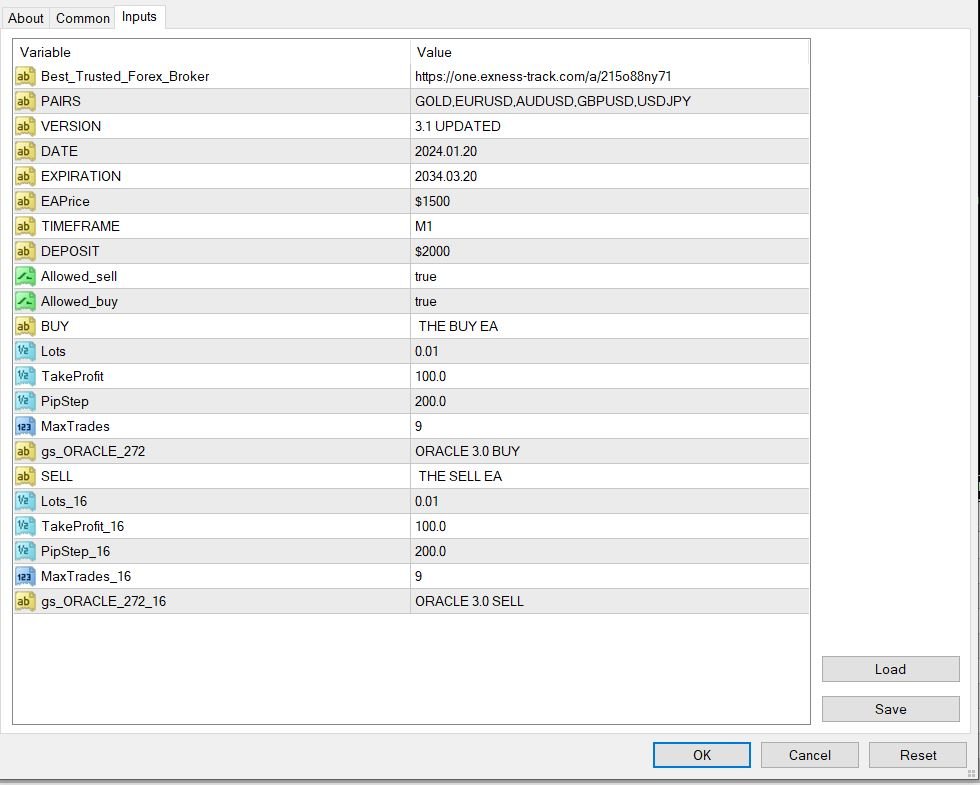Click the integer icon beside MaxTrades_16
The height and width of the screenshot is (785, 980).
pos(25,576)
